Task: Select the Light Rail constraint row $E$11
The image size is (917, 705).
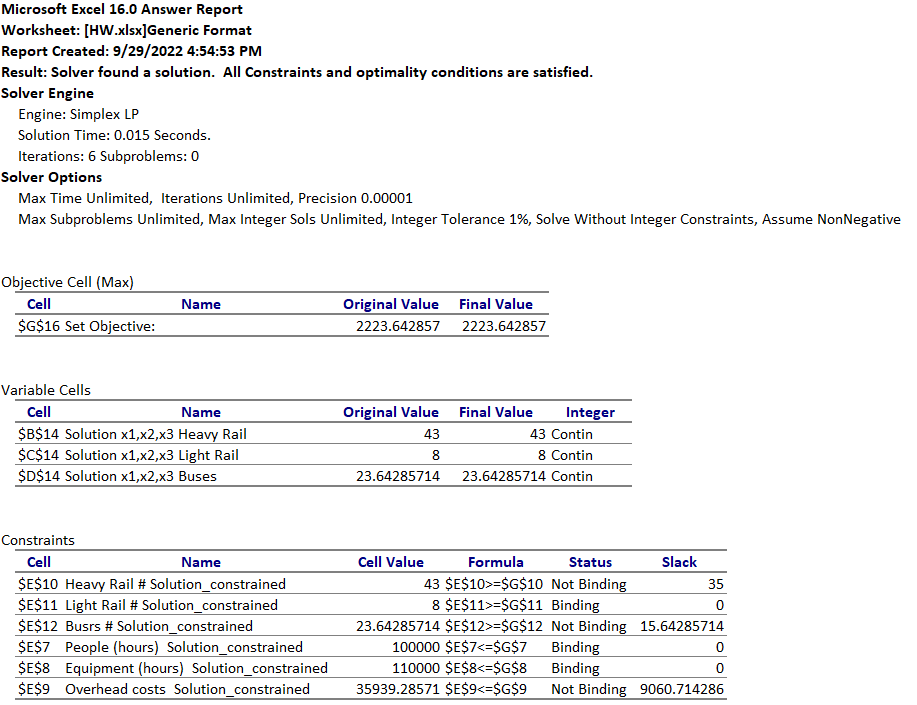Action: pos(37,605)
